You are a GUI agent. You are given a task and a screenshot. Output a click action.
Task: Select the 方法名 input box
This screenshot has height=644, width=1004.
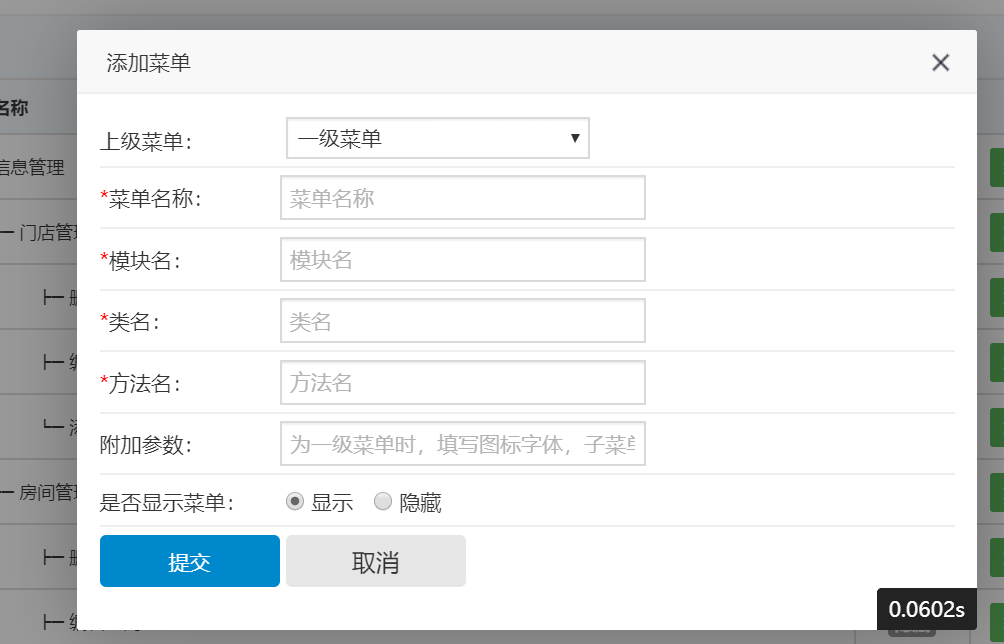pos(462,382)
